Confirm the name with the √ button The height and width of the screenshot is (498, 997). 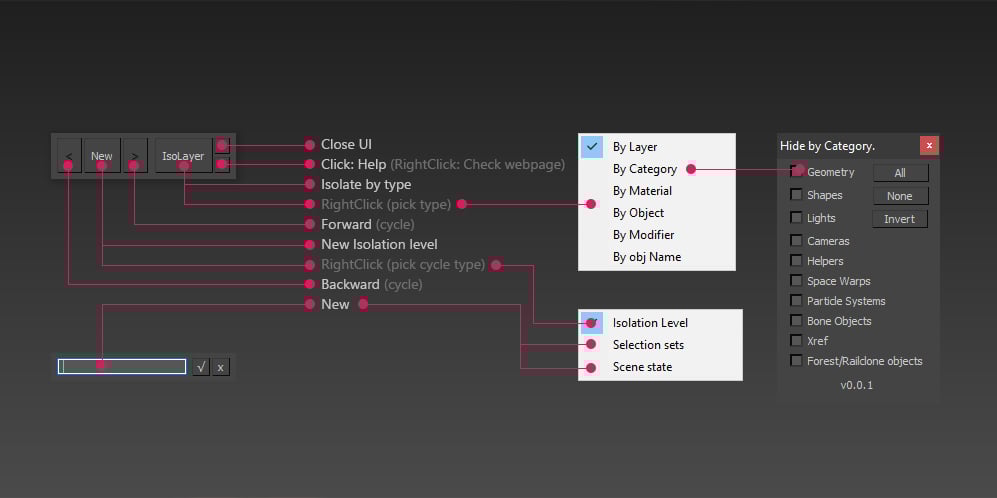pos(201,367)
